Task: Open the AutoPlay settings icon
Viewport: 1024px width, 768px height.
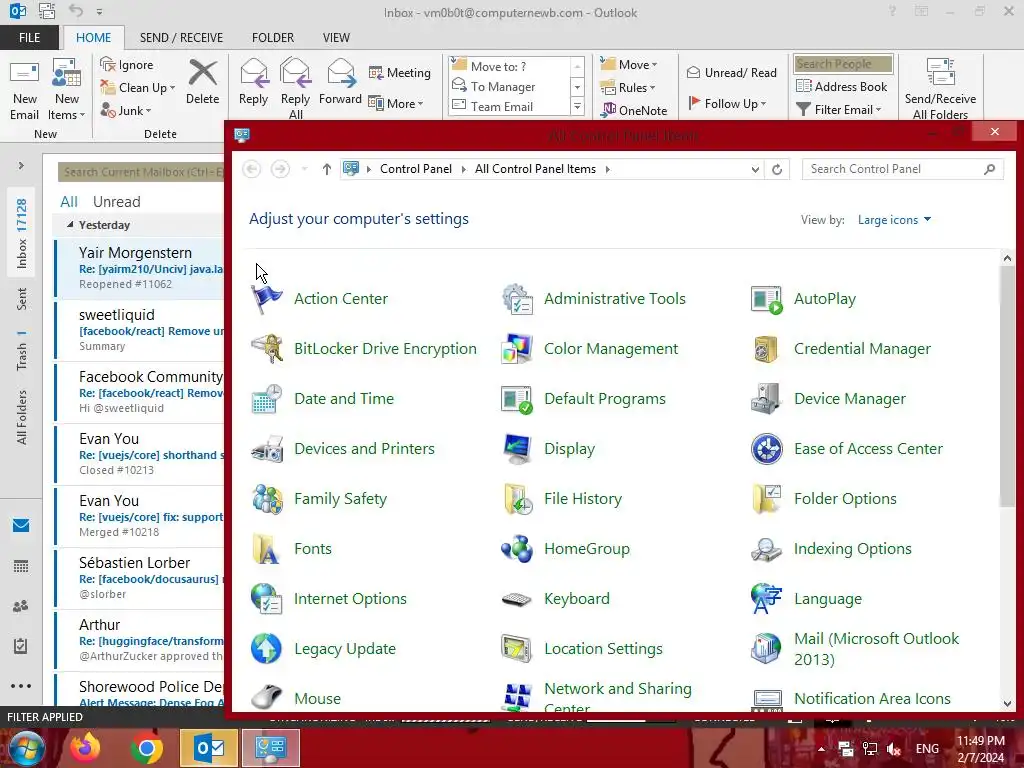Action: tap(804, 298)
